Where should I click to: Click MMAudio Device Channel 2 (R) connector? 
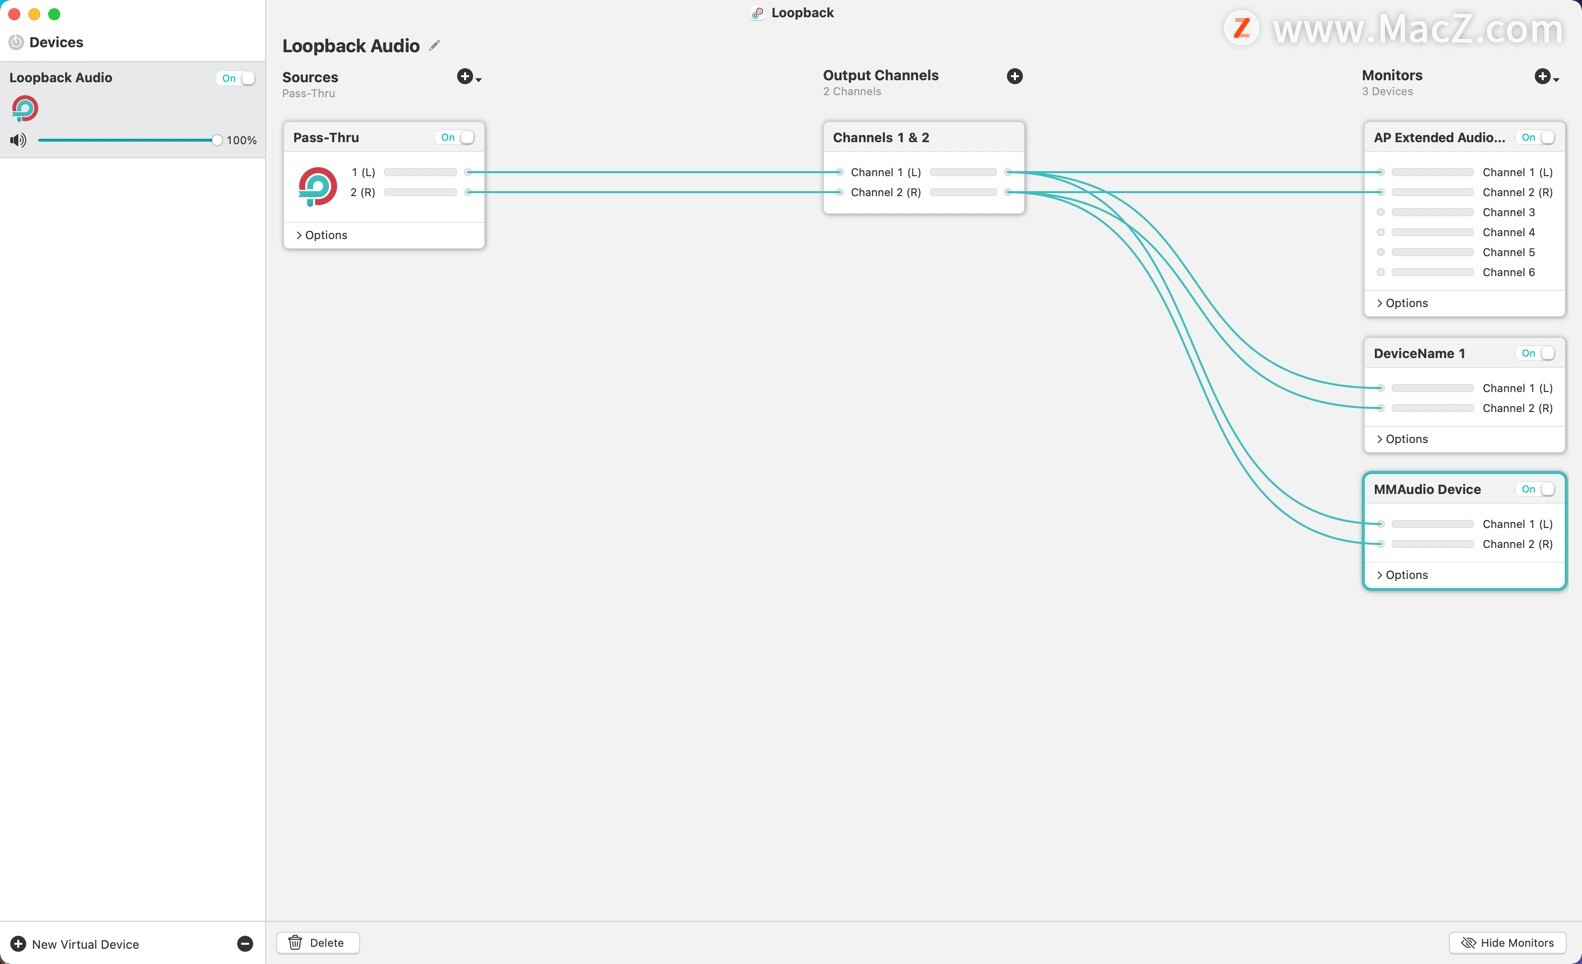[x=1381, y=544]
